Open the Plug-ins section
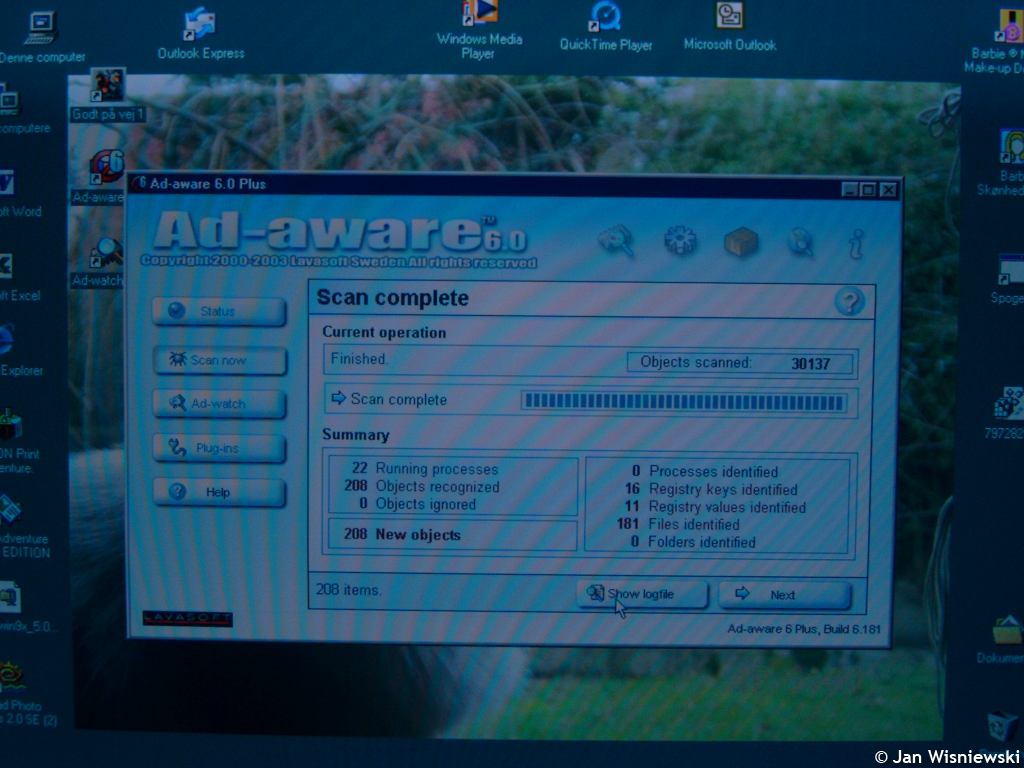Viewport: 1024px width, 768px height. tap(220, 448)
